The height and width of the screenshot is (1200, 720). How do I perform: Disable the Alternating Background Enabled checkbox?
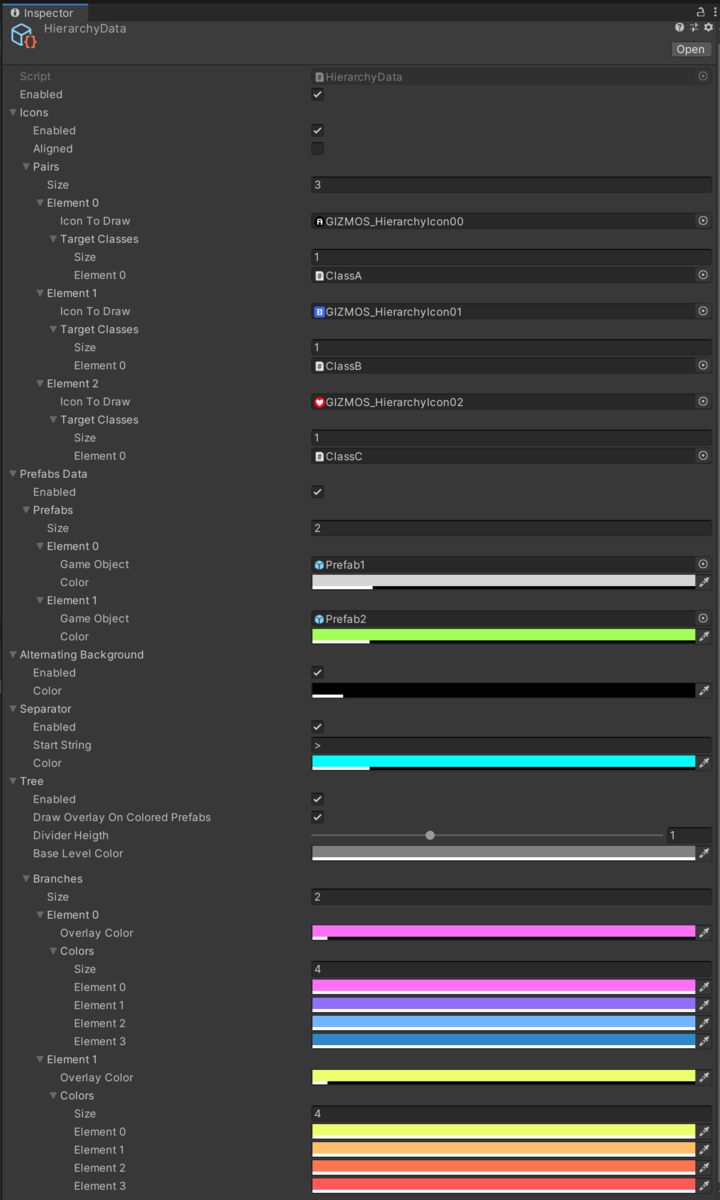(x=317, y=672)
